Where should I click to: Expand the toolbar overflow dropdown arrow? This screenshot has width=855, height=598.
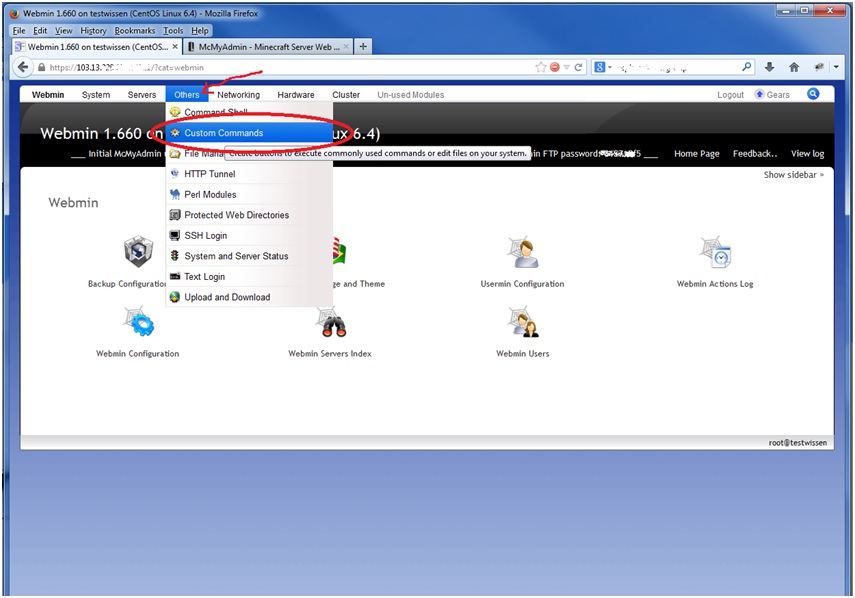(x=836, y=67)
